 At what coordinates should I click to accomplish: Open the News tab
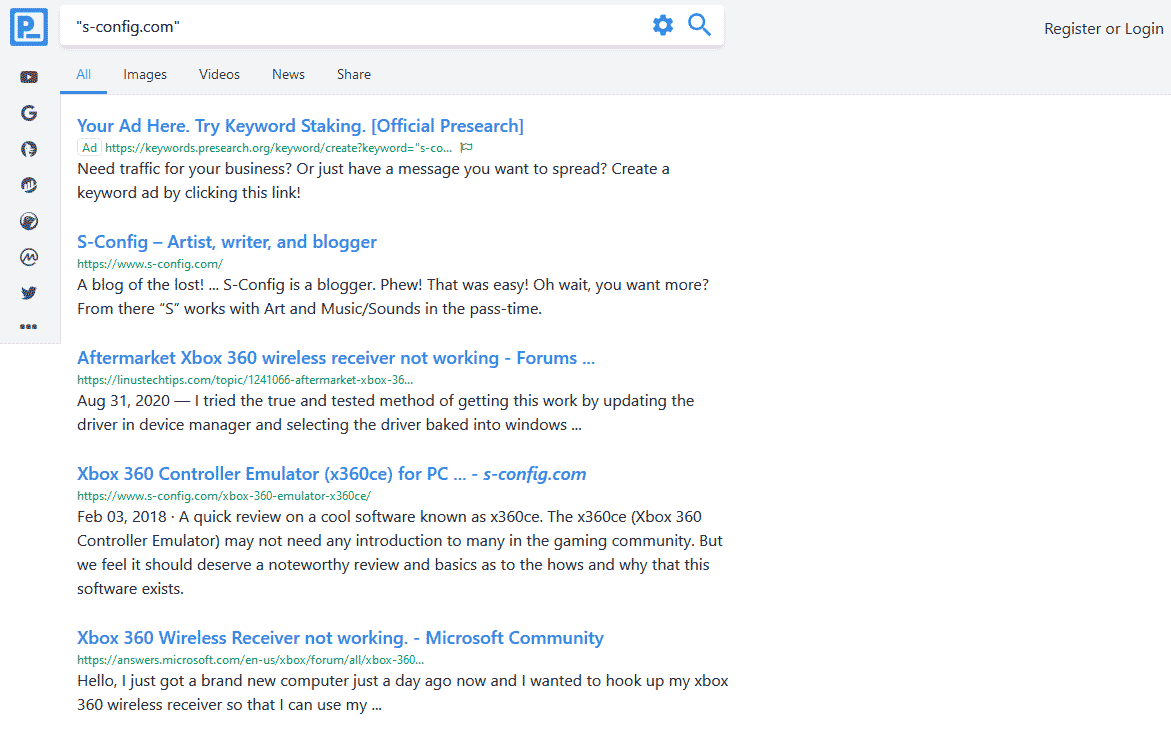click(288, 75)
